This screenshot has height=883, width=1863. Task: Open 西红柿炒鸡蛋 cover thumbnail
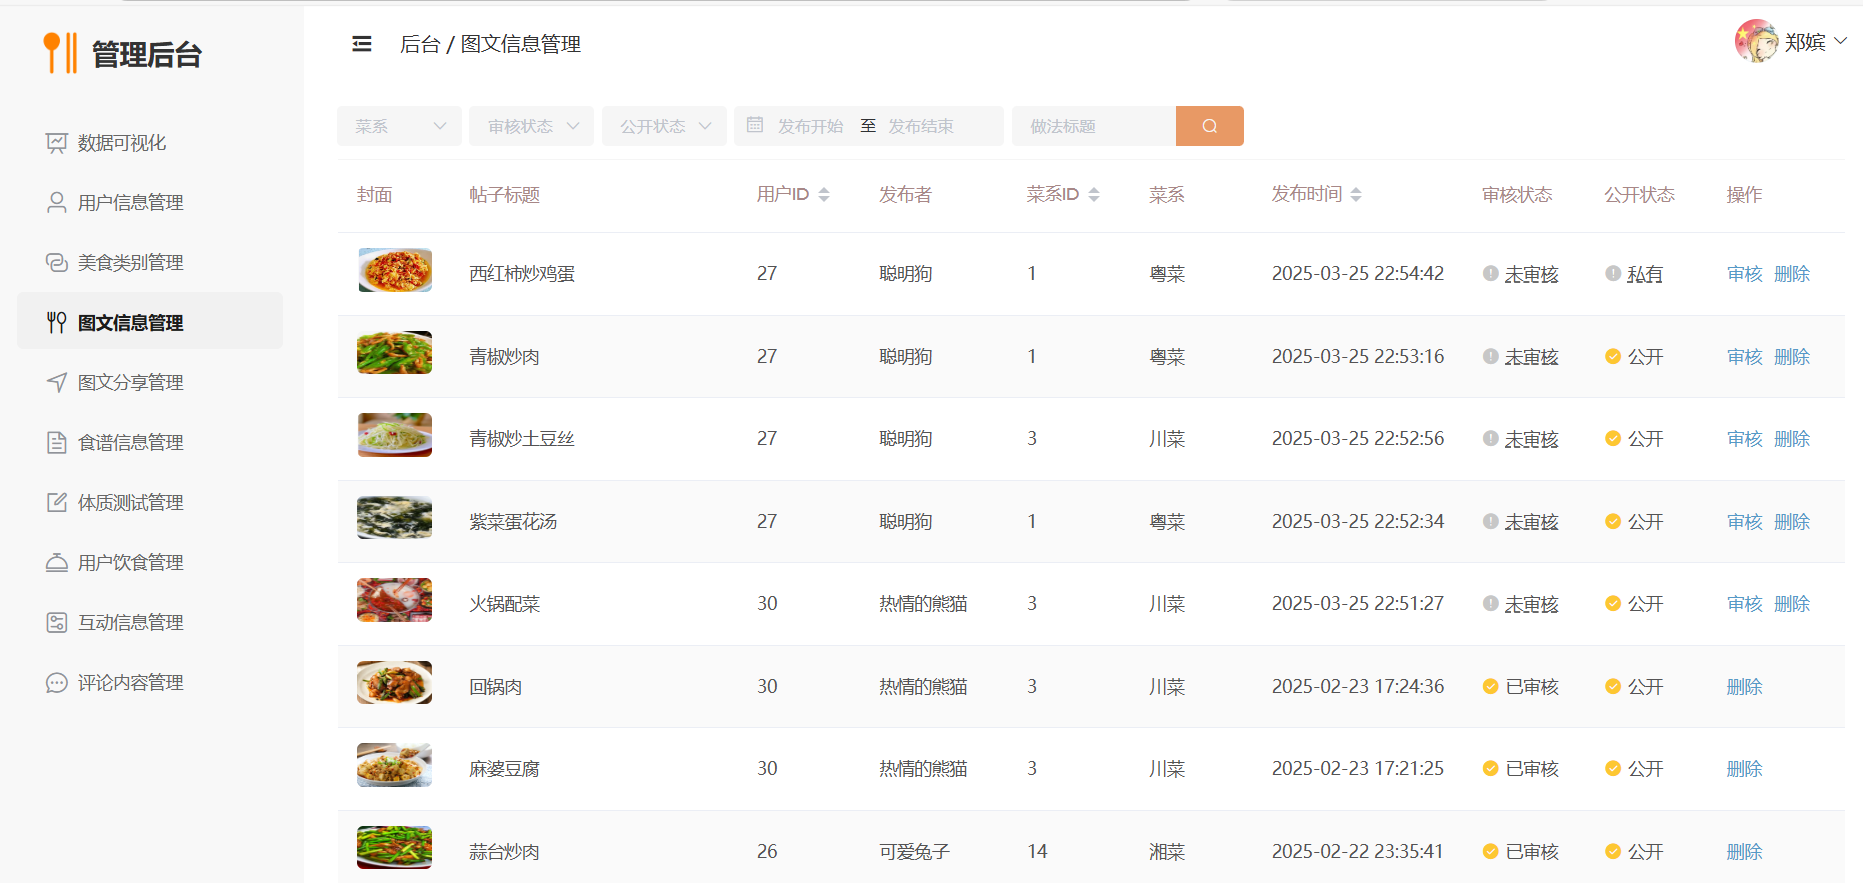pyautogui.click(x=395, y=270)
